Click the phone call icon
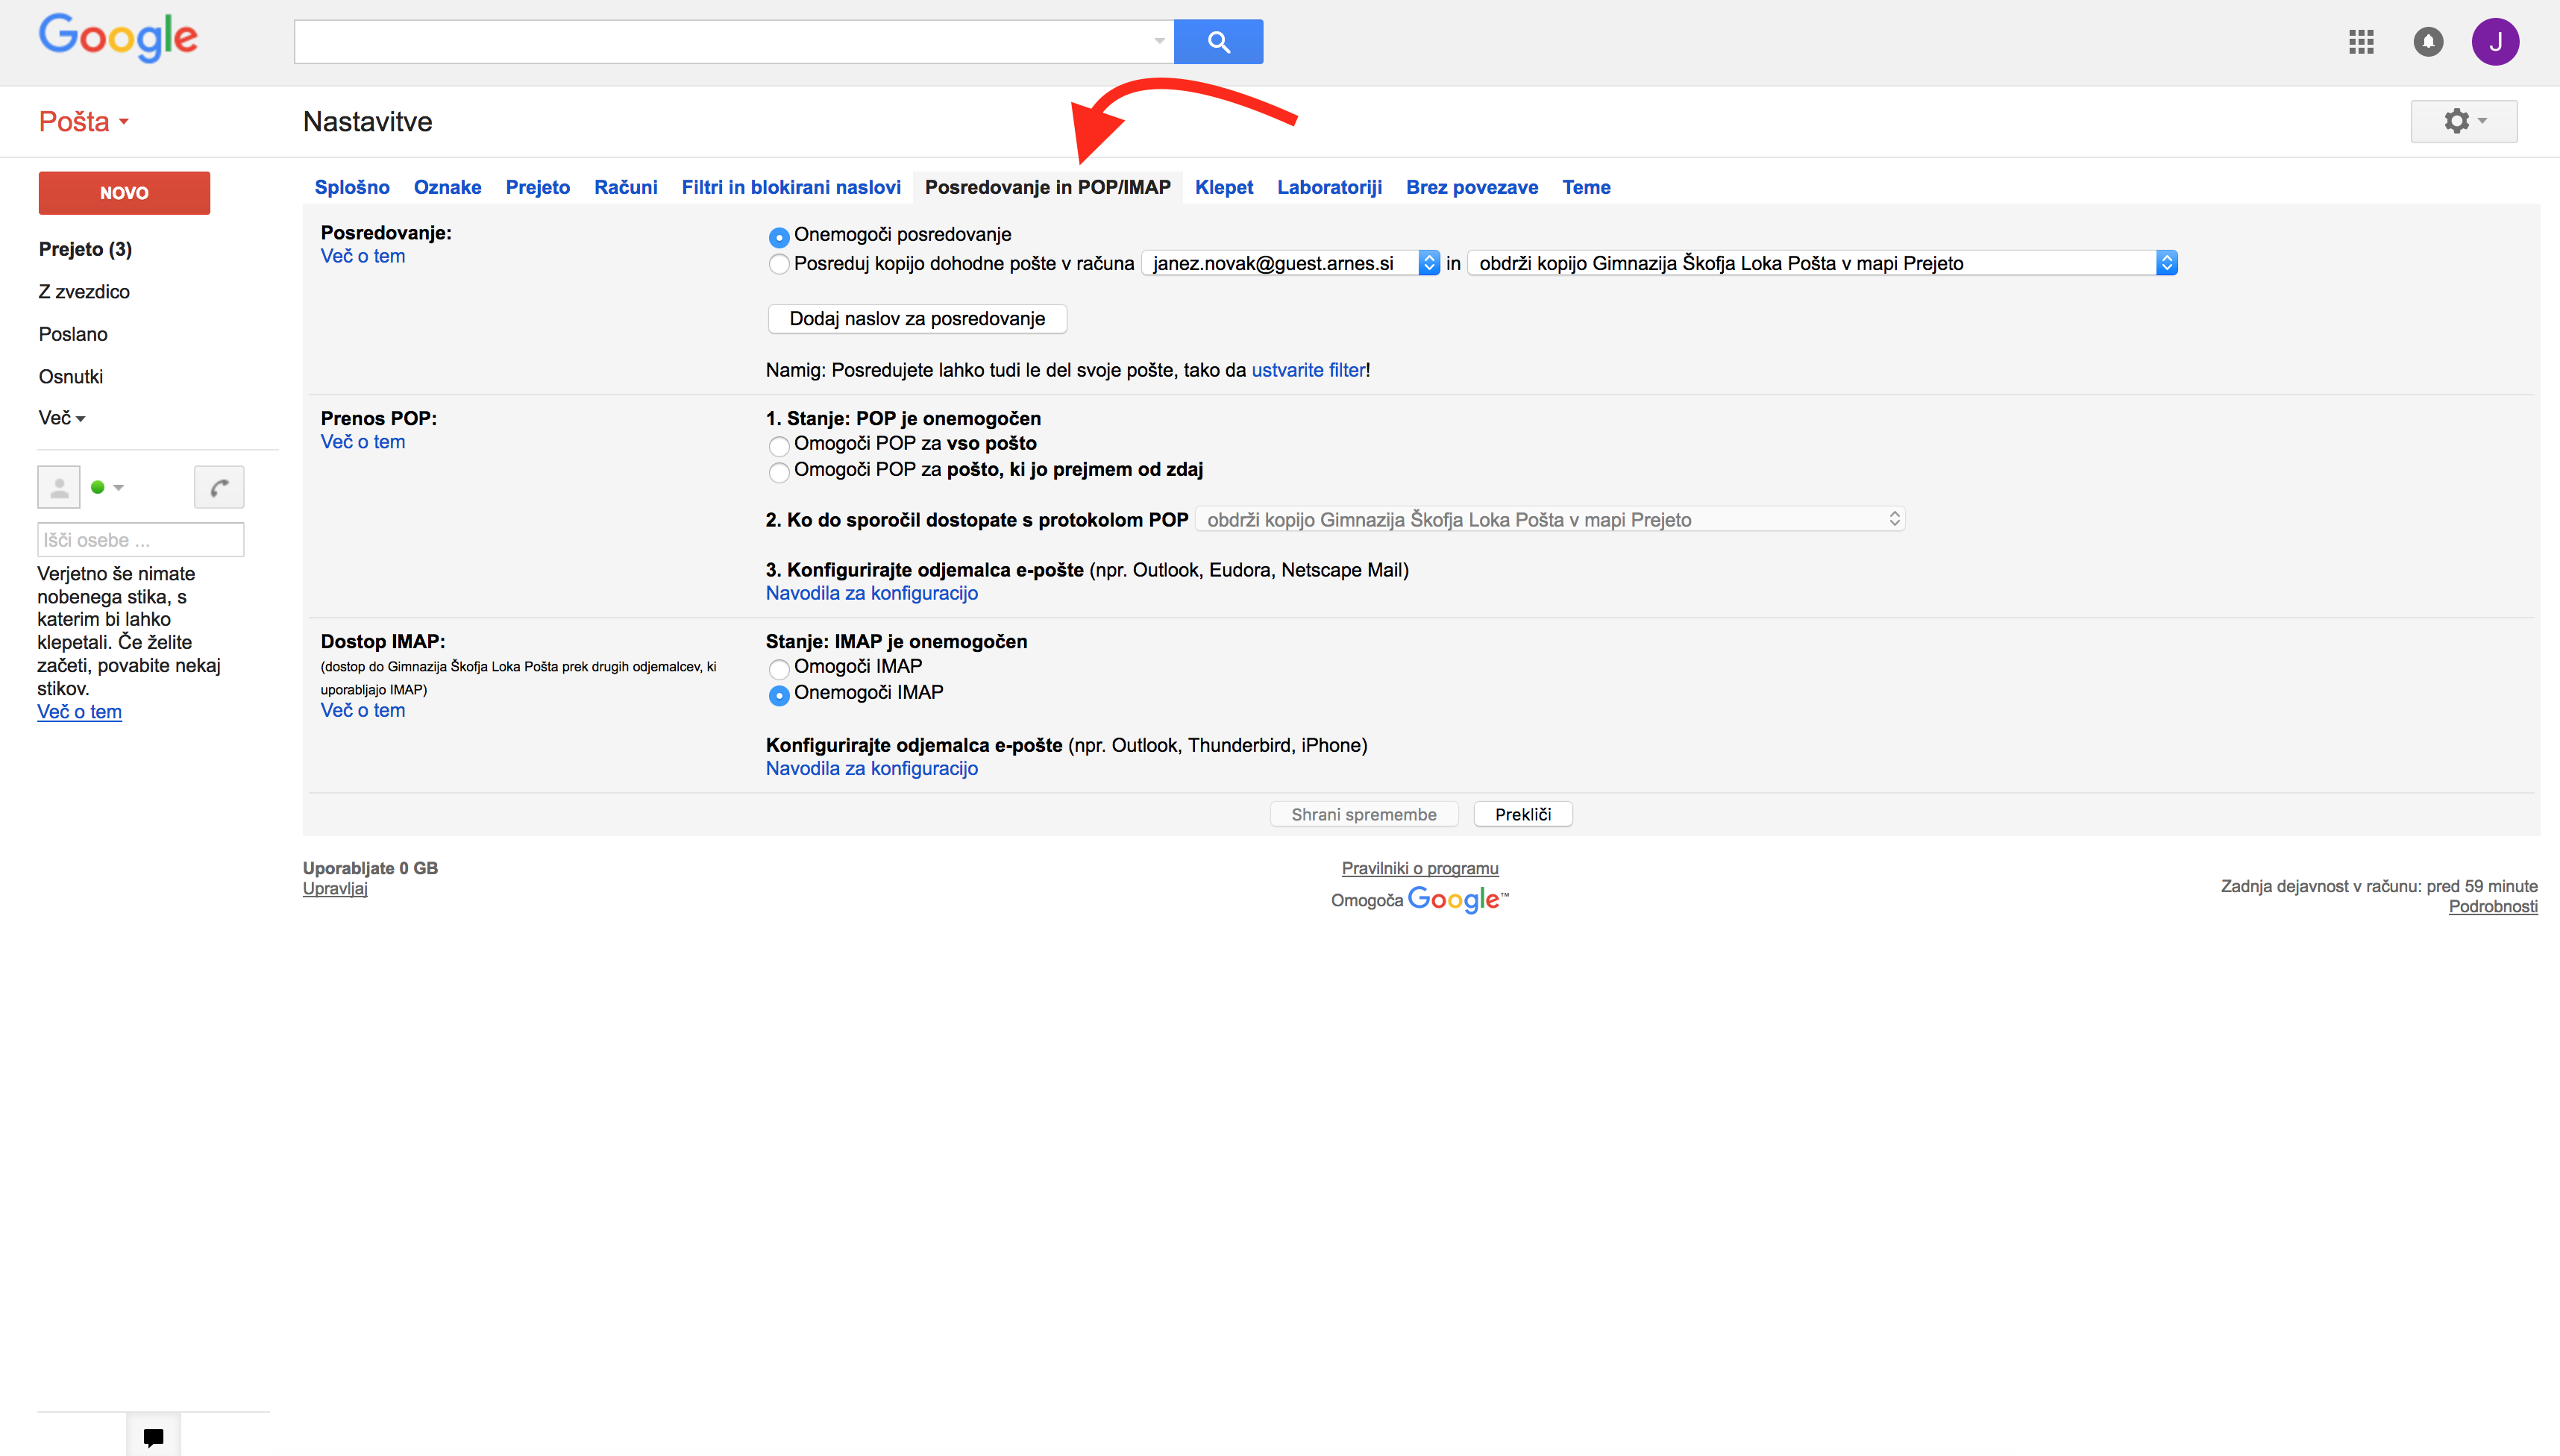This screenshot has height=1456, width=2560. click(x=219, y=487)
